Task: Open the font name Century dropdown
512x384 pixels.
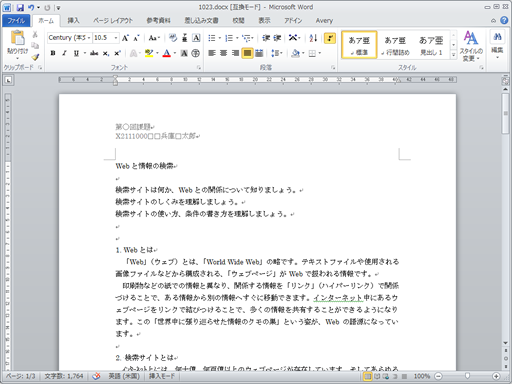Action: (x=89, y=38)
